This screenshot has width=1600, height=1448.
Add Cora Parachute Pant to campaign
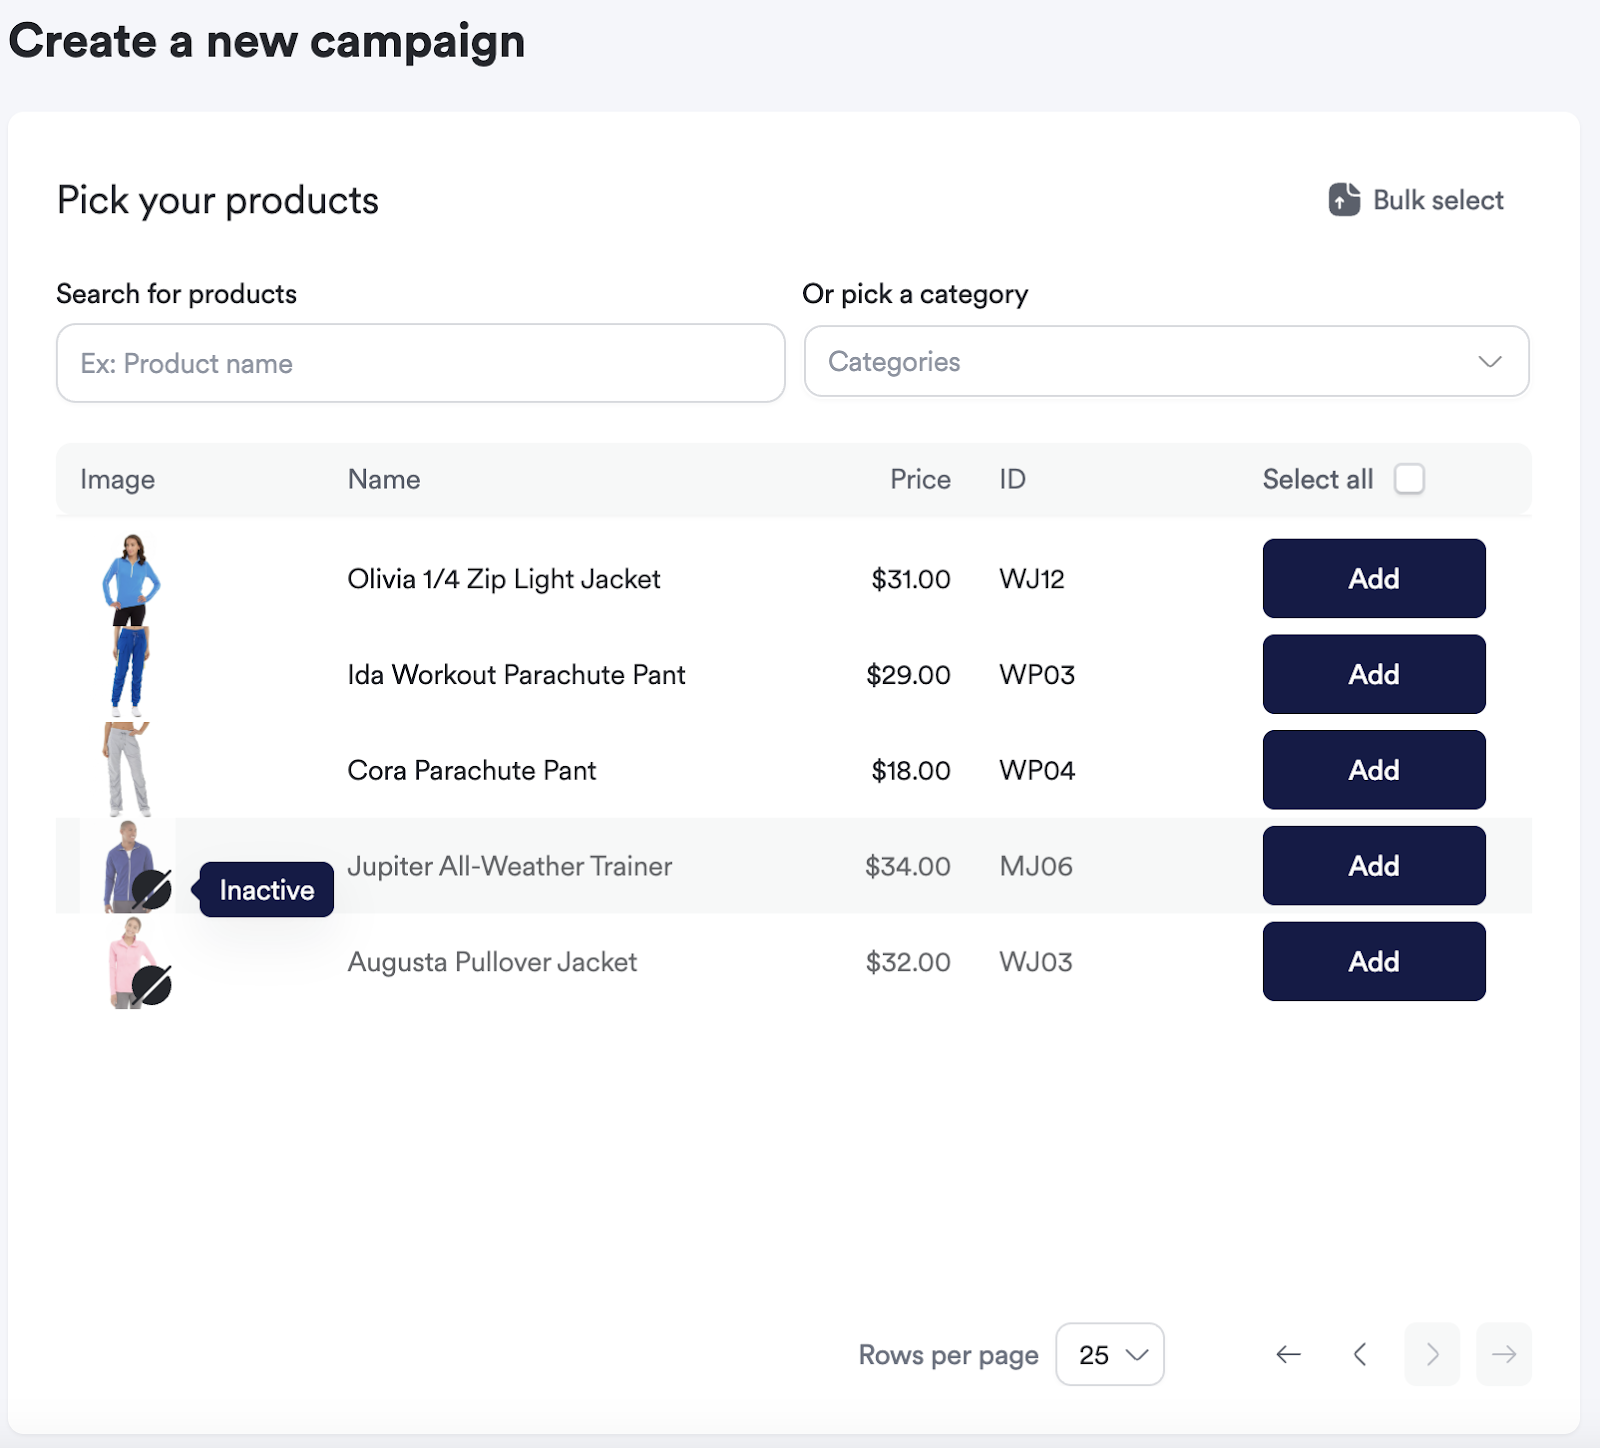1374,770
